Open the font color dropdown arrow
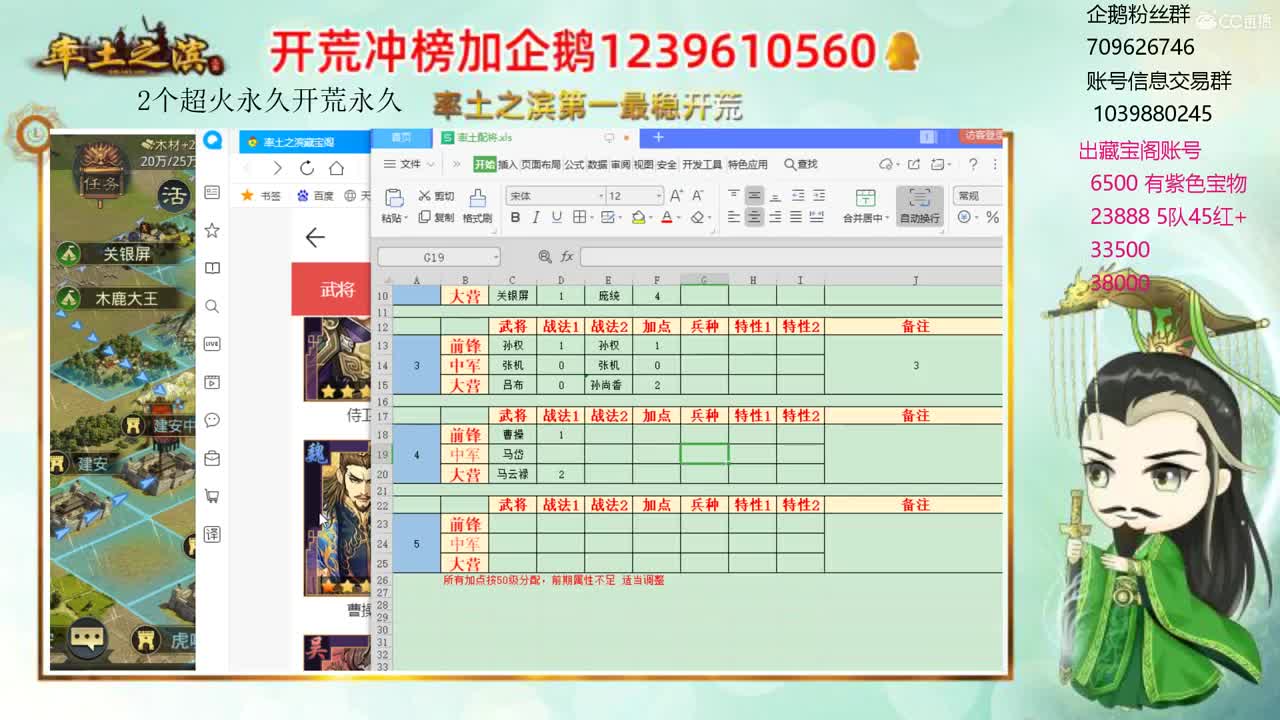The image size is (1280, 720). pyautogui.click(x=678, y=218)
